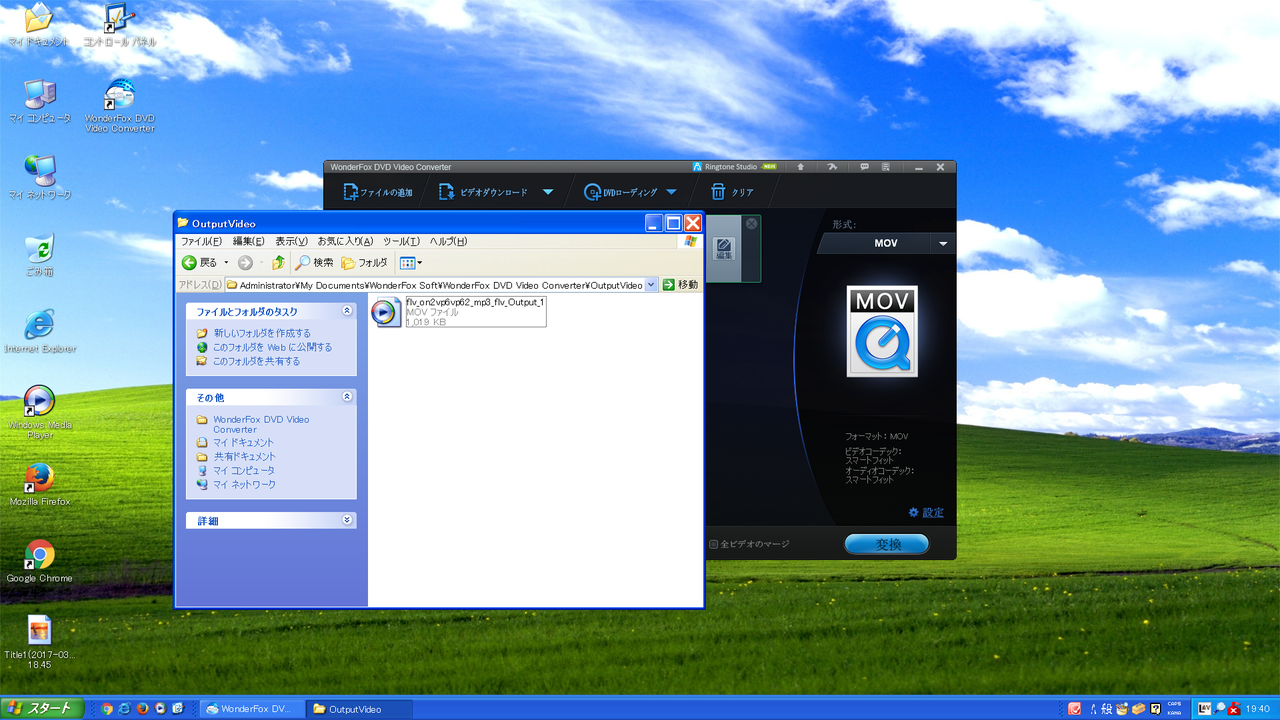
Task: Open the Back history dropdown arrow
Action: pyautogui.click(x=226, y=263)
